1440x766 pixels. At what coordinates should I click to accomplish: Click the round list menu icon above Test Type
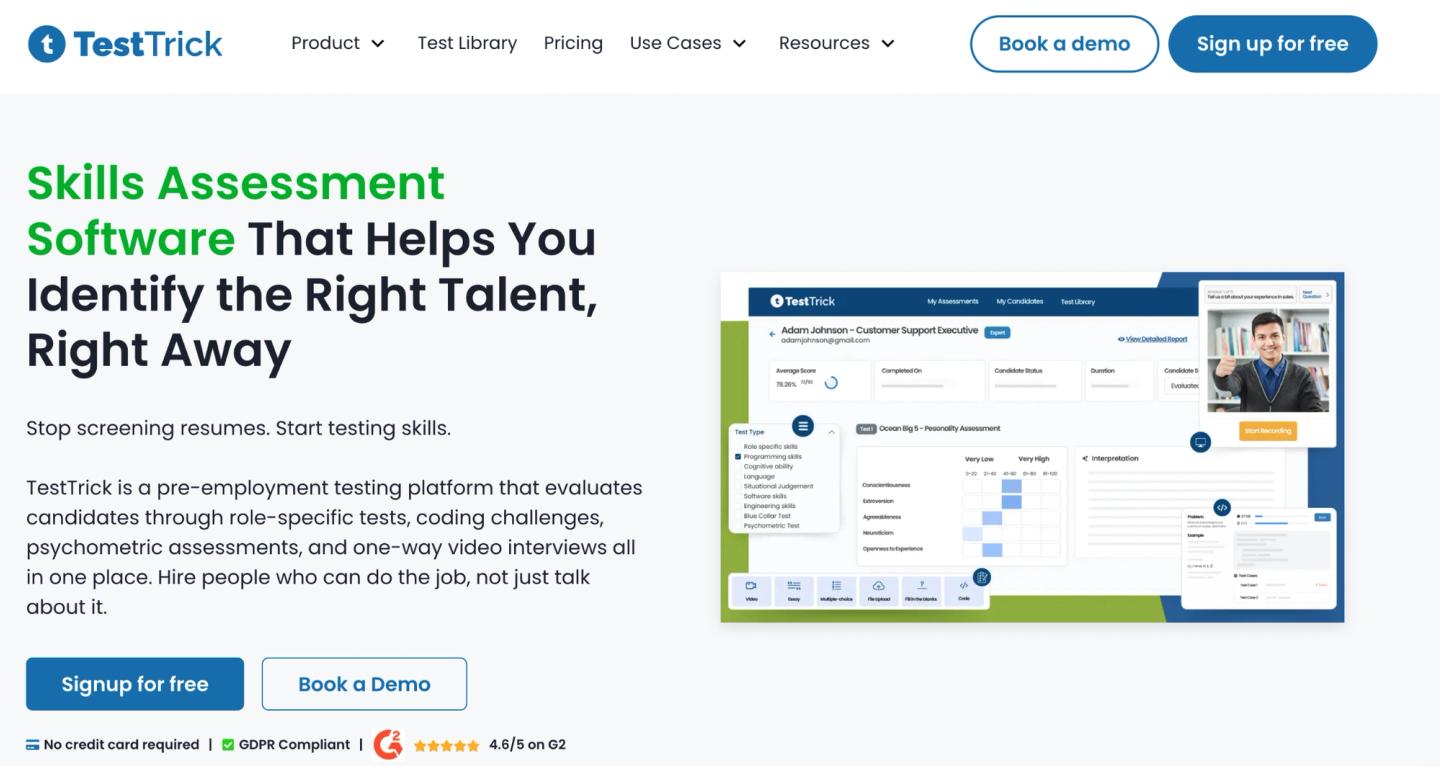pyautogui.click(x=803, y=426)
